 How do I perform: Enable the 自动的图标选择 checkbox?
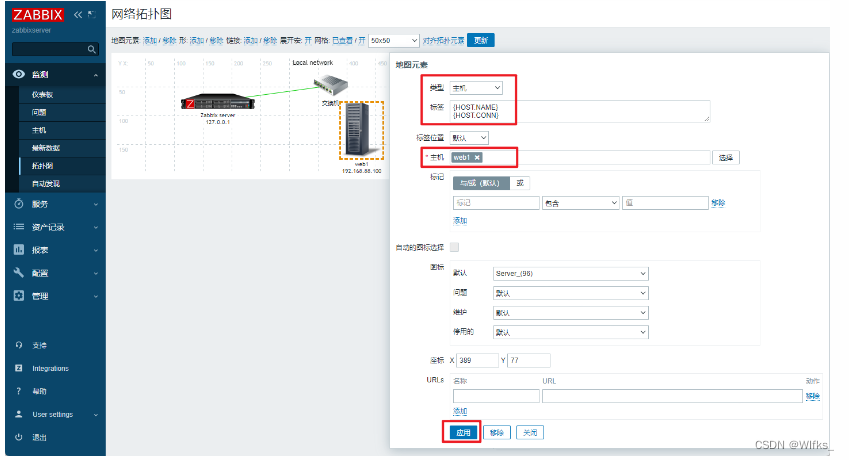pos(455,247)
